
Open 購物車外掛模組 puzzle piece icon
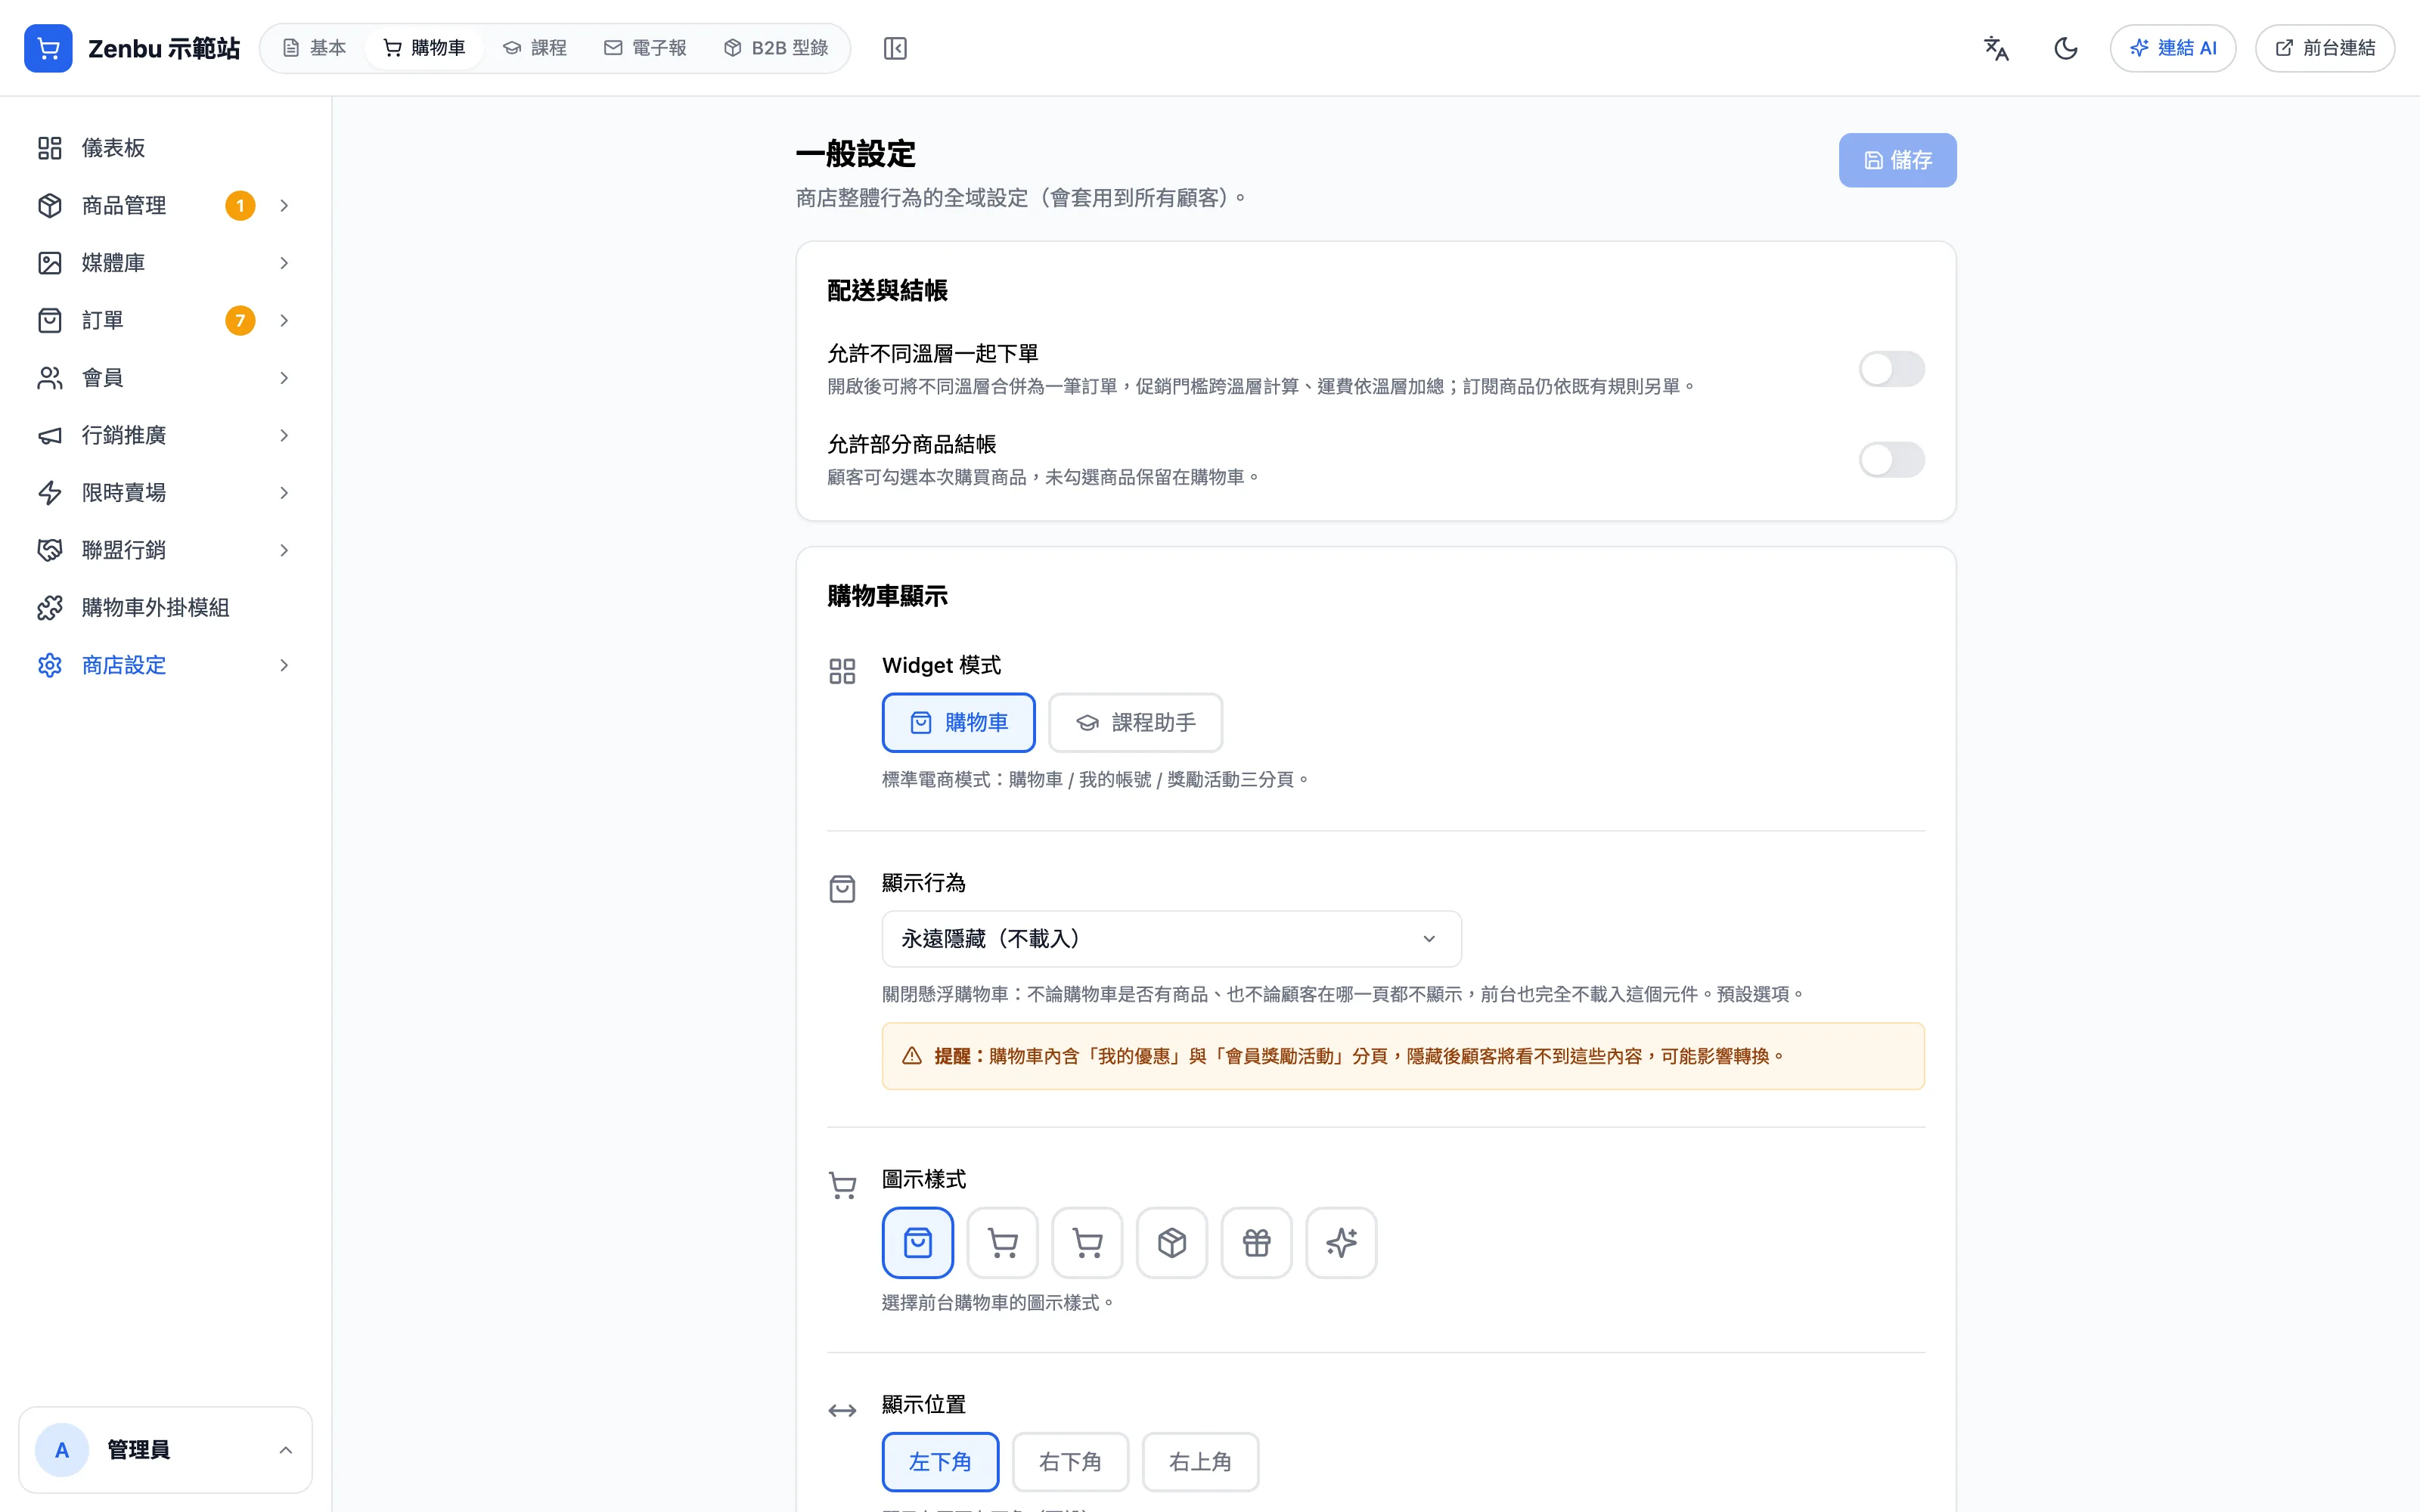pos(50,608)
